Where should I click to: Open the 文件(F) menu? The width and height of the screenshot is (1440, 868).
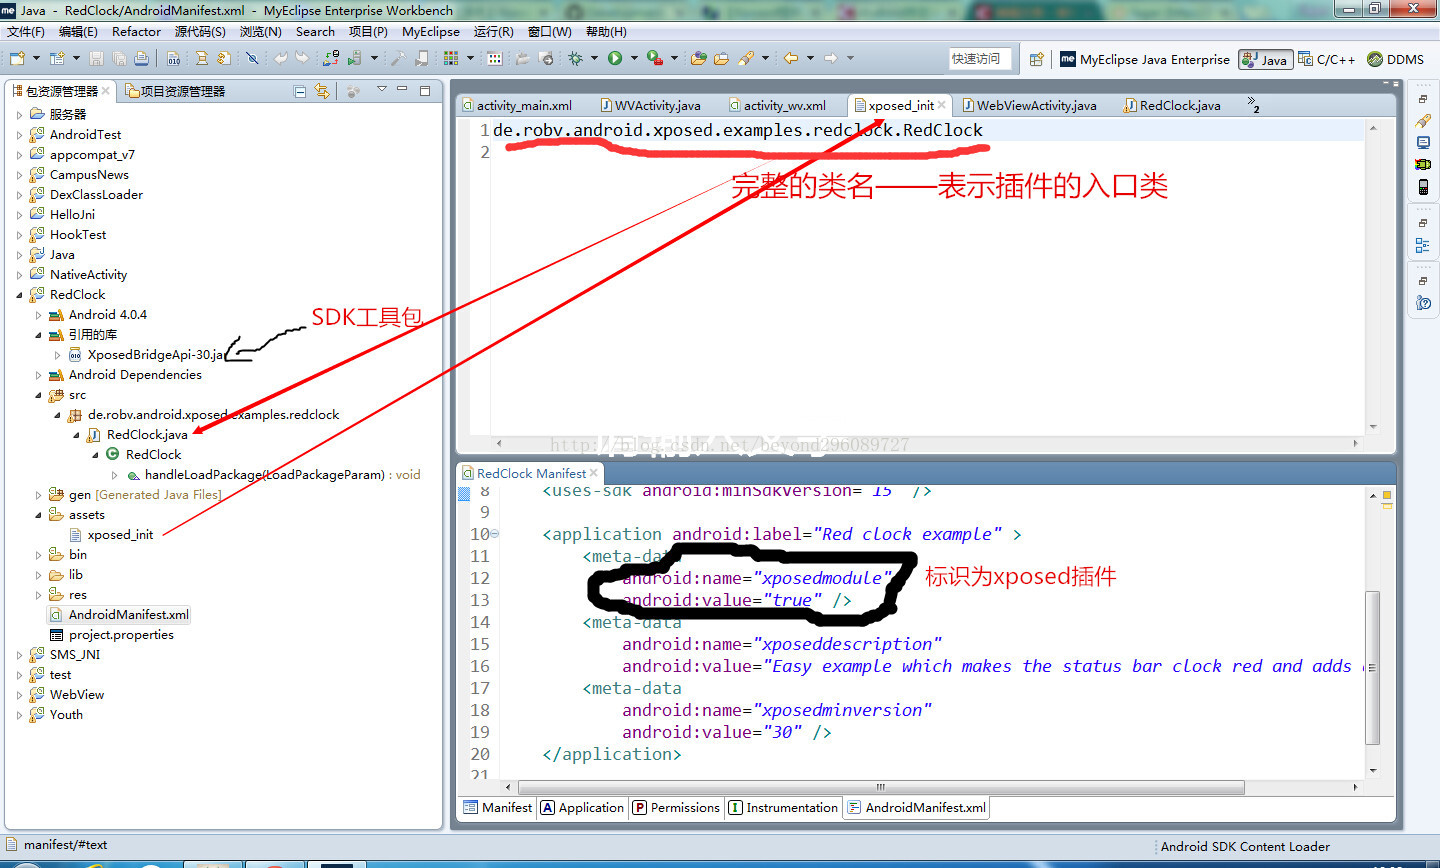[x=26, y=32]
